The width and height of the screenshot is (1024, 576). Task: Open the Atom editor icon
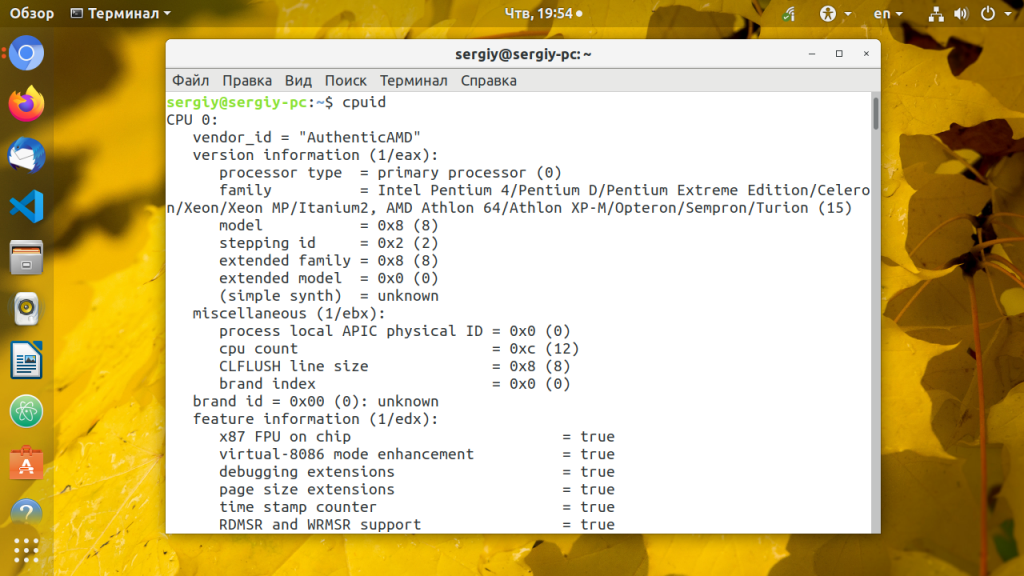pos(27,411)
